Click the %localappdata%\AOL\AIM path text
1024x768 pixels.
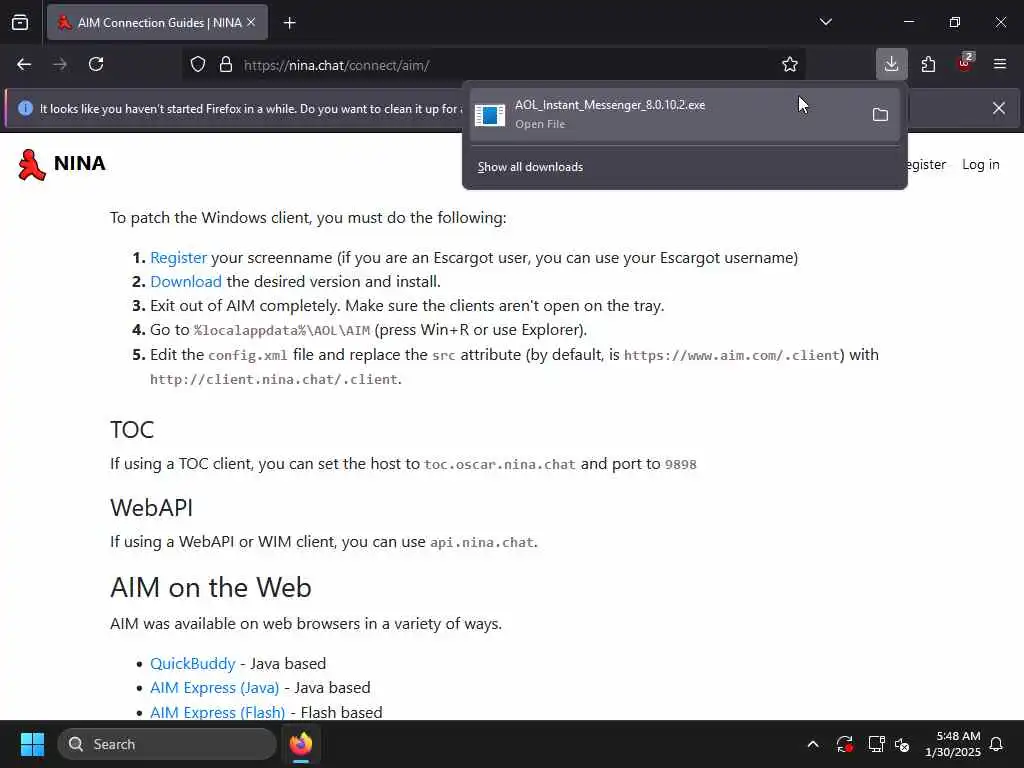pos(282,330)
